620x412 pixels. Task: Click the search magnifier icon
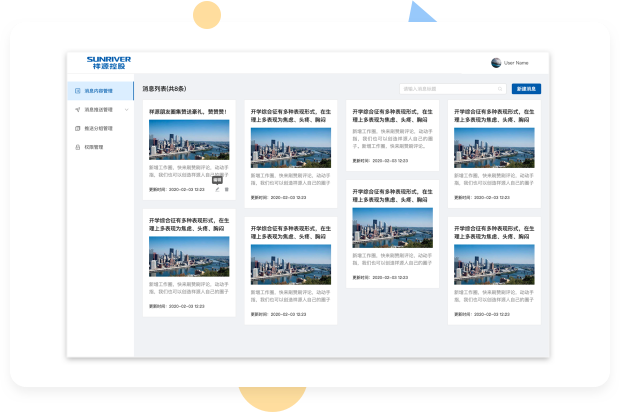tap(500, 89)
